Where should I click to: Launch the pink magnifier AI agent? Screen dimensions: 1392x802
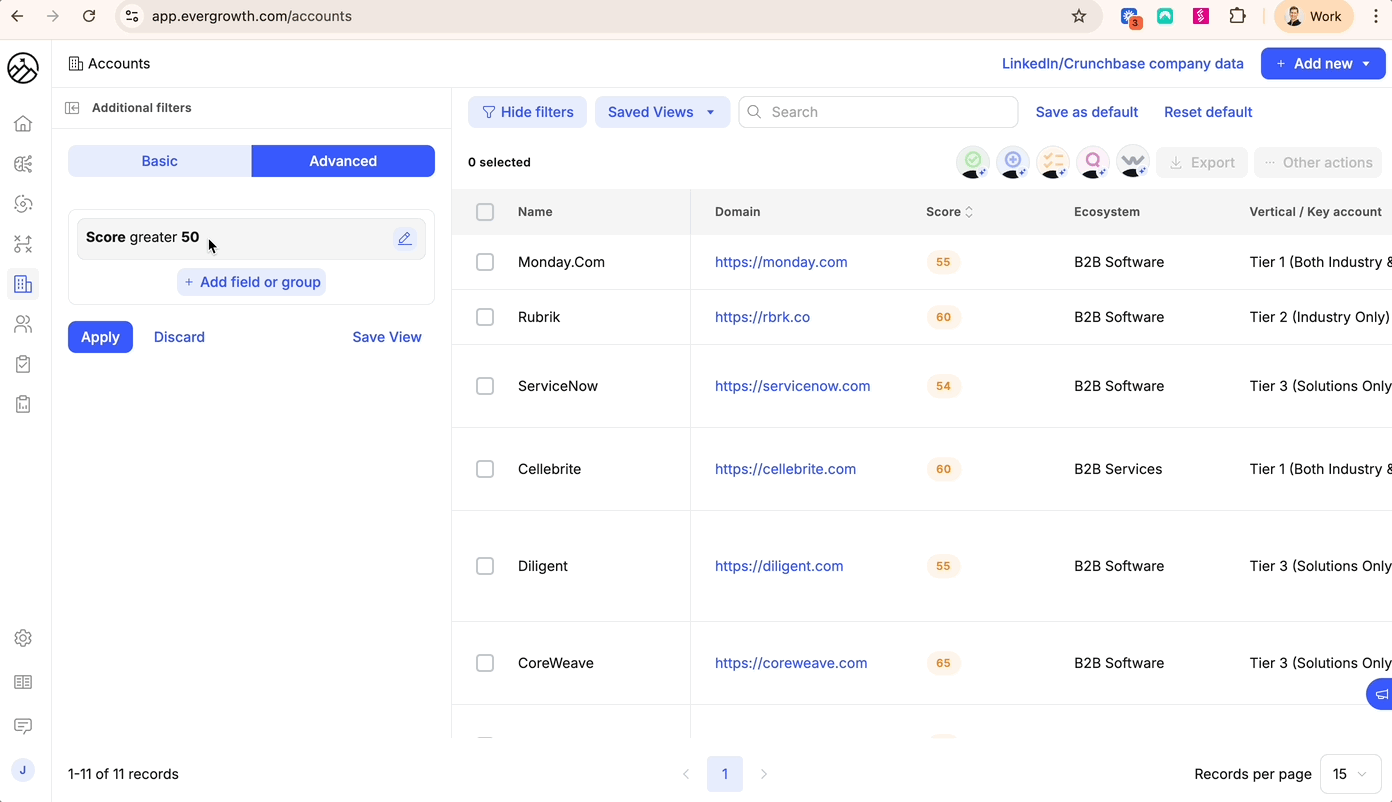[x=1092, y=162]
